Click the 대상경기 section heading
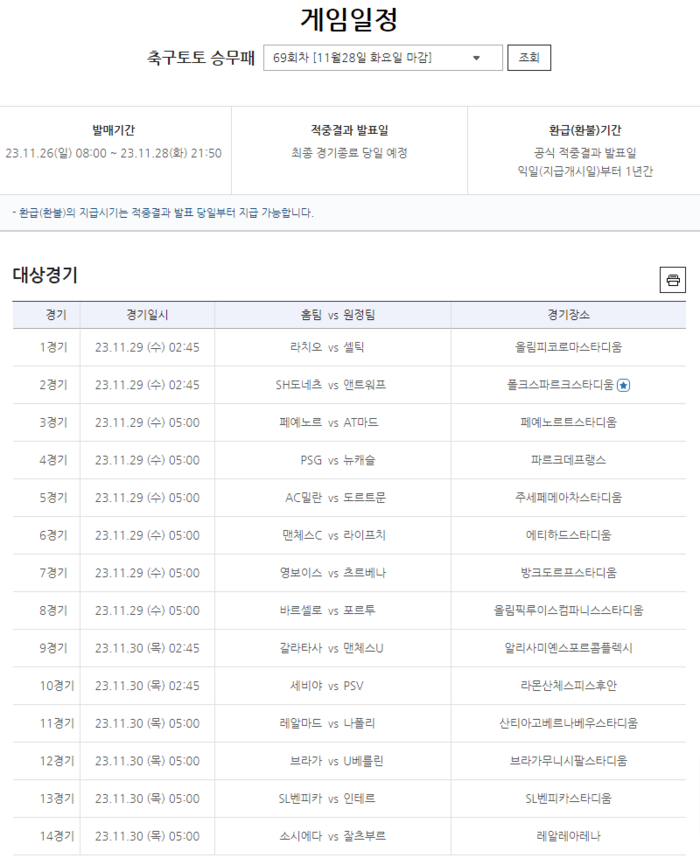The height and width of the screenshot is (858, 700). (x=45, y=276)
